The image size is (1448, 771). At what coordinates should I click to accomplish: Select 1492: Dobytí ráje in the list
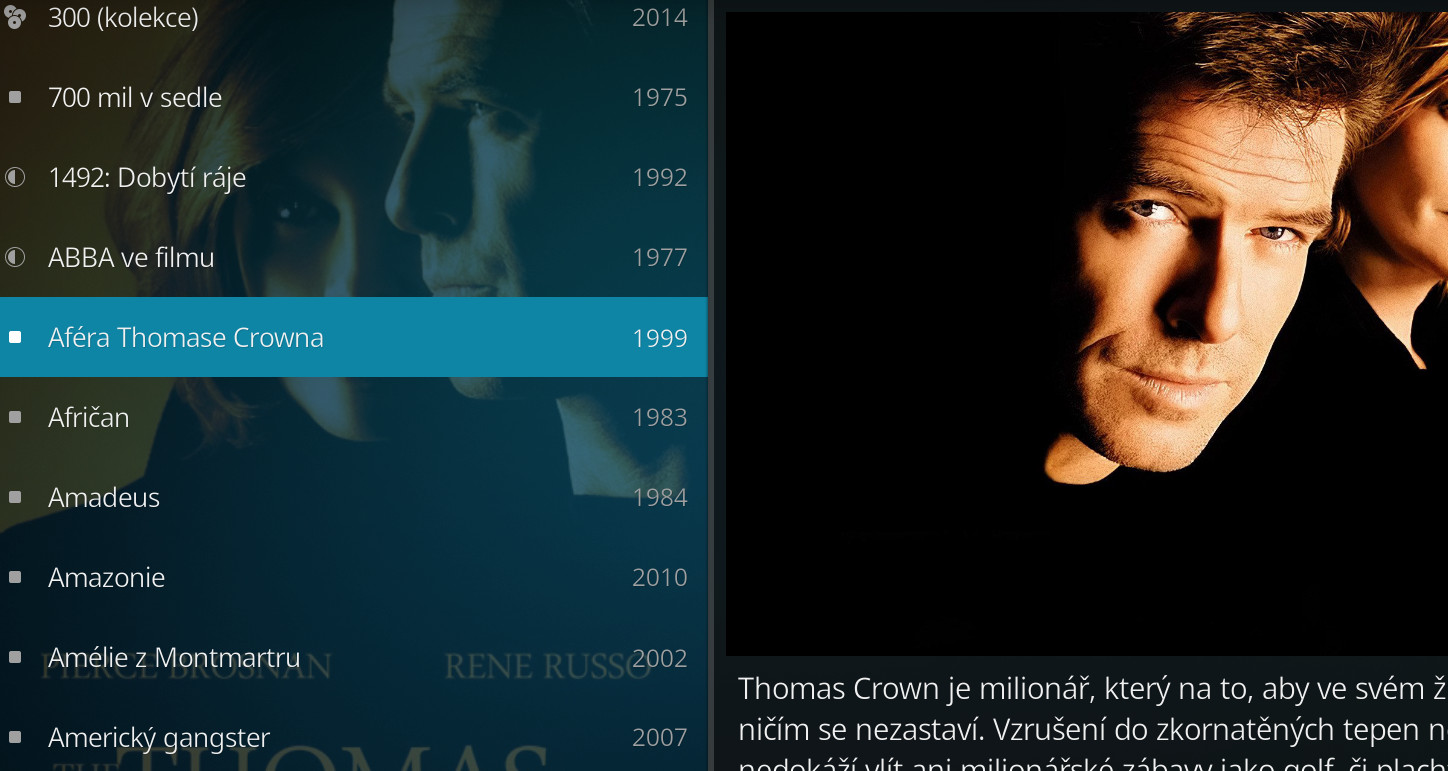[x=353, y=177]
